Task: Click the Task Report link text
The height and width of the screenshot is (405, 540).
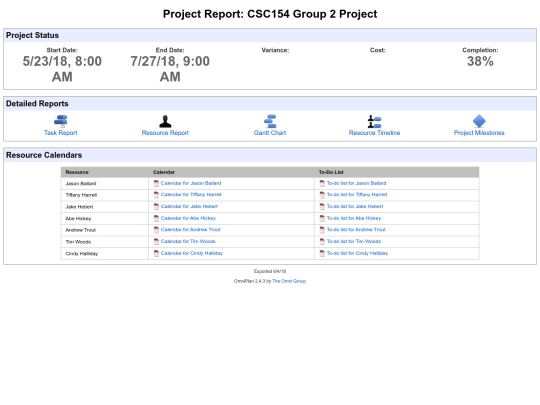Action: click(x=61, y=133)
